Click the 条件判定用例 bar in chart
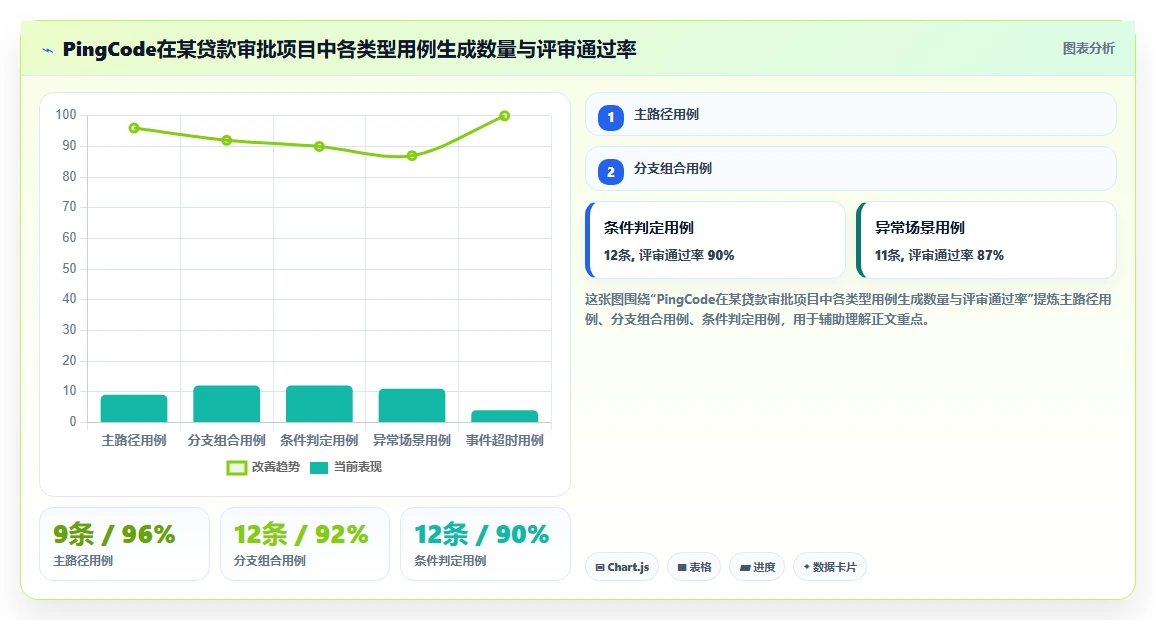 pos(319,404)
